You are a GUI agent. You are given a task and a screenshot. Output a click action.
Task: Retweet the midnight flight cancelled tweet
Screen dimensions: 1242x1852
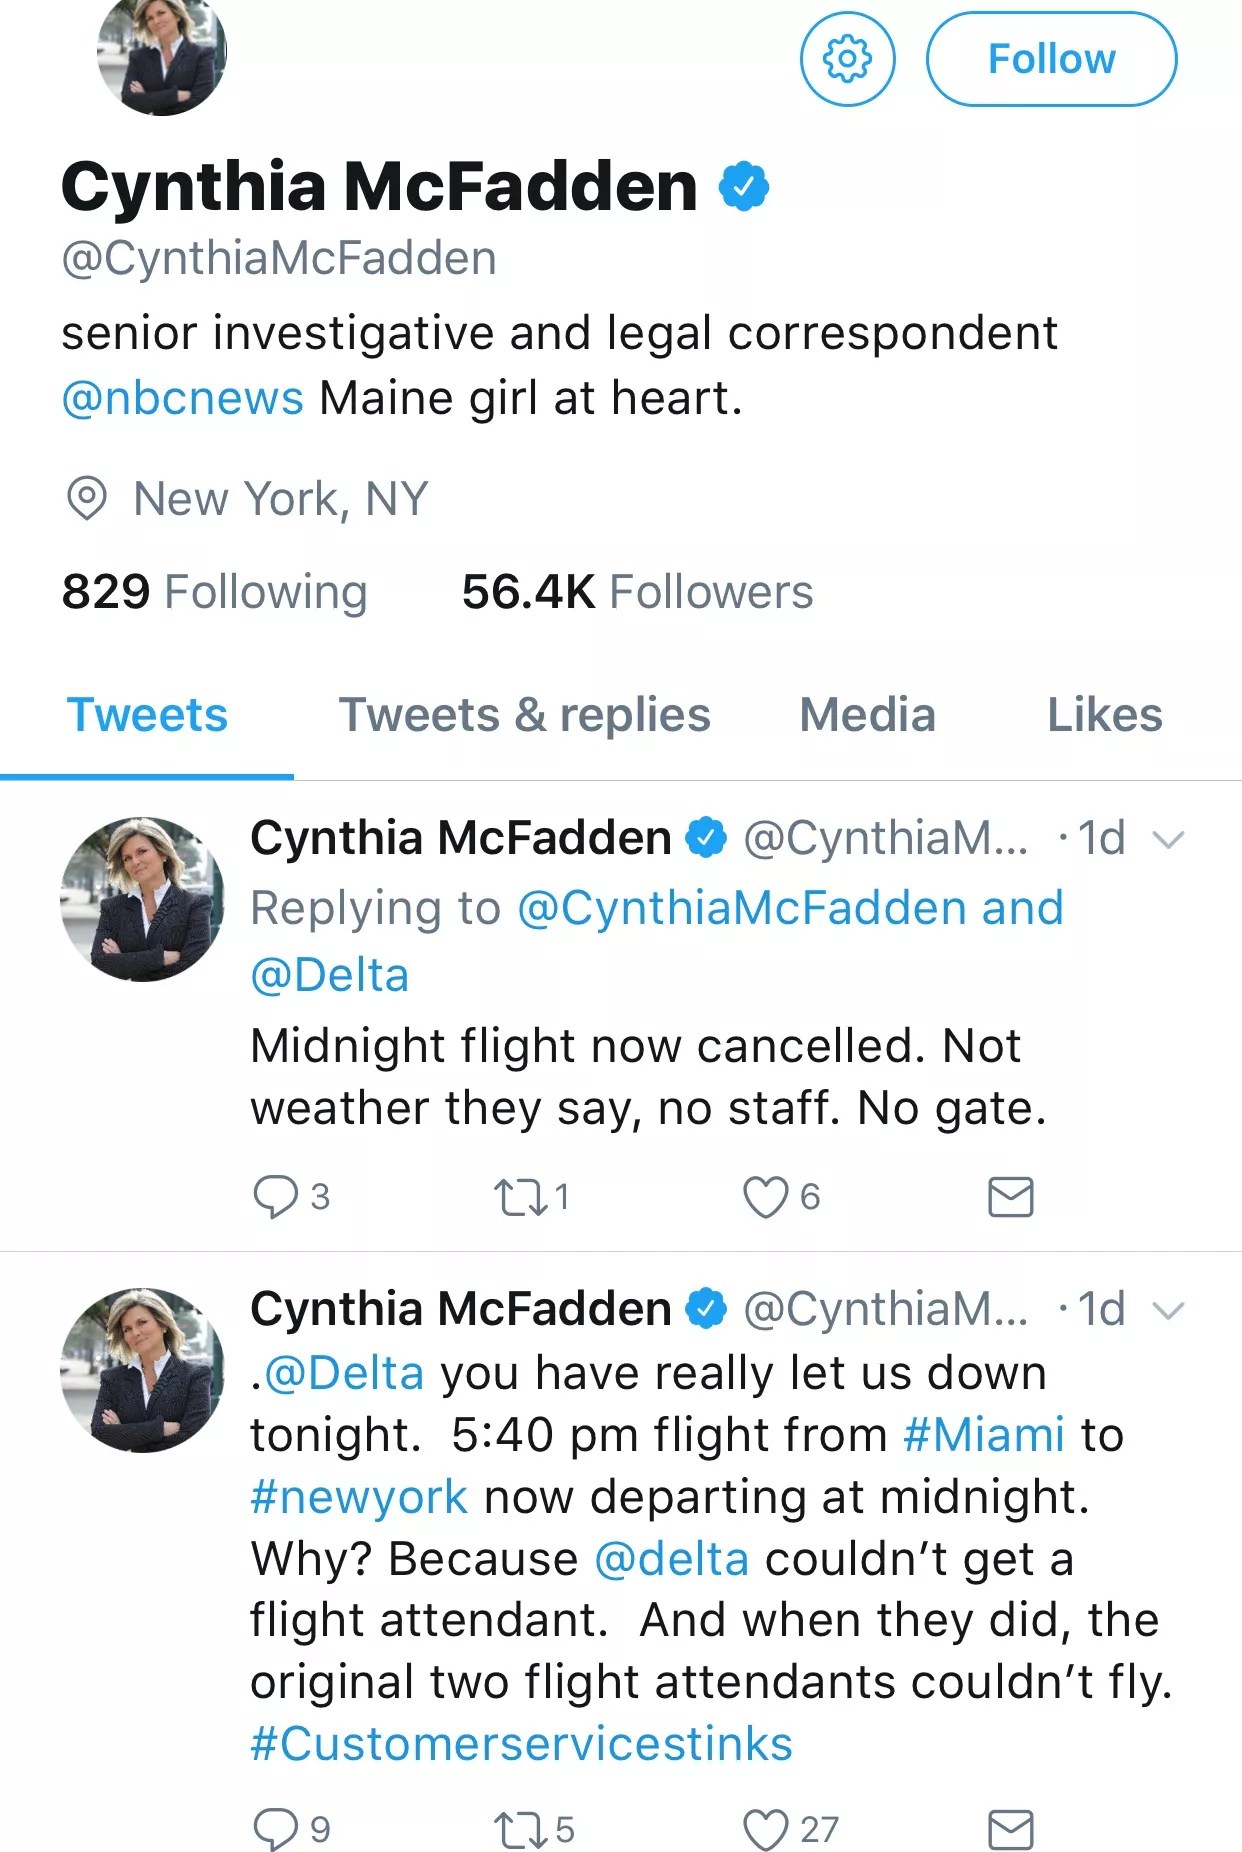[521, 1196]
